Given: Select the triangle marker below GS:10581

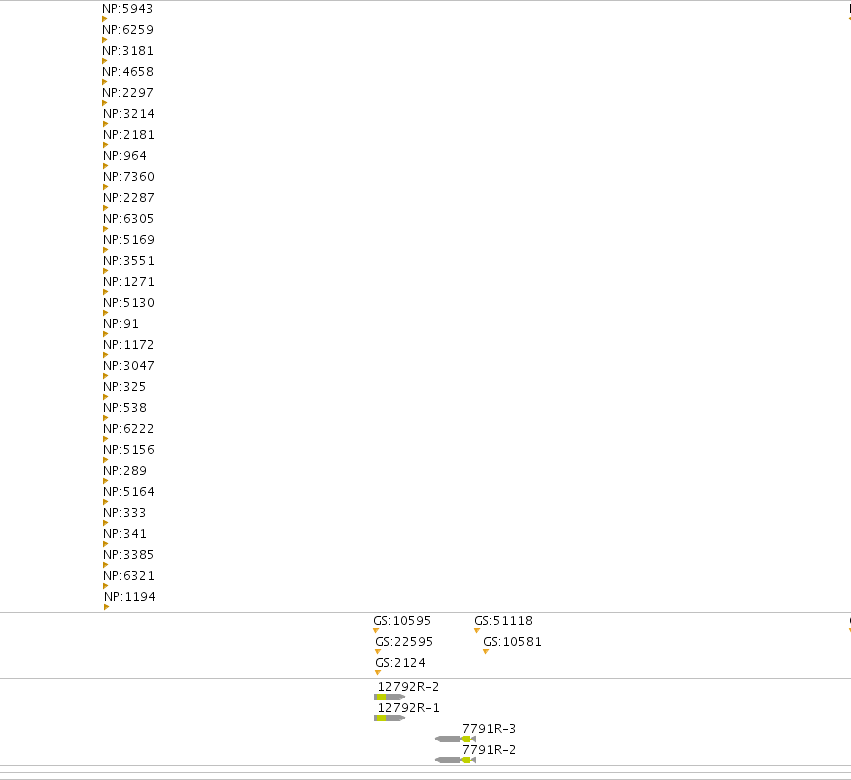Looking at the screenshot, I should click(486, 652).
